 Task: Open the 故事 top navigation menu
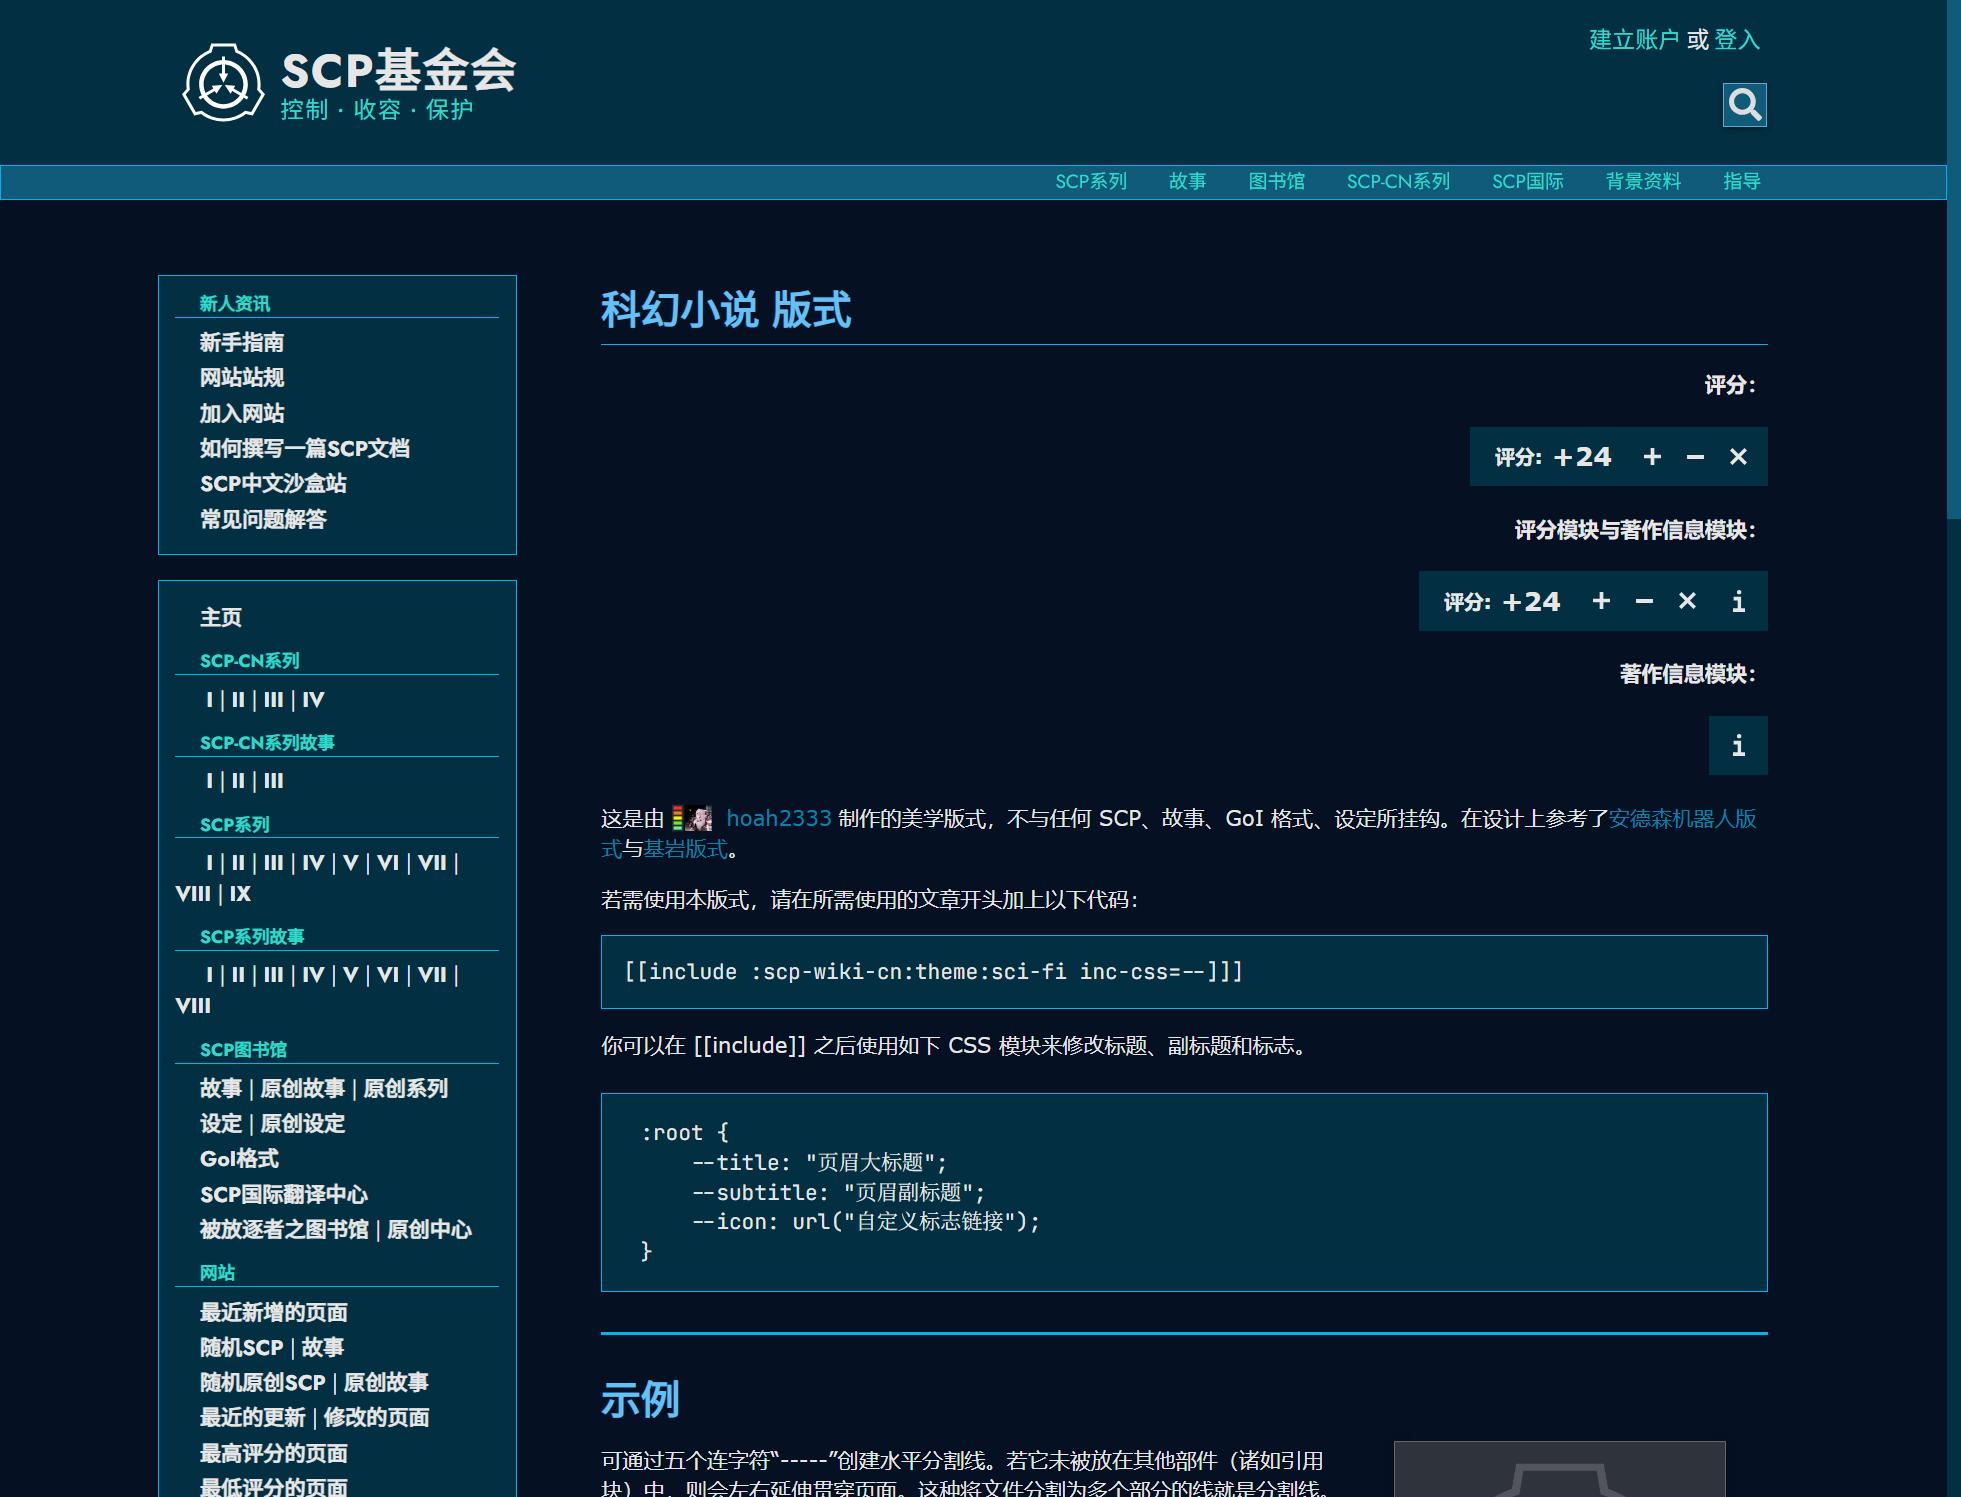click(1187, 182)
